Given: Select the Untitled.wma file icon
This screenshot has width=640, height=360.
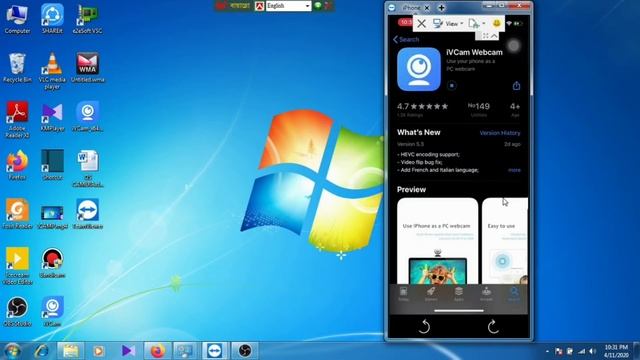Looking at the screenshot, I should [87, 68].
